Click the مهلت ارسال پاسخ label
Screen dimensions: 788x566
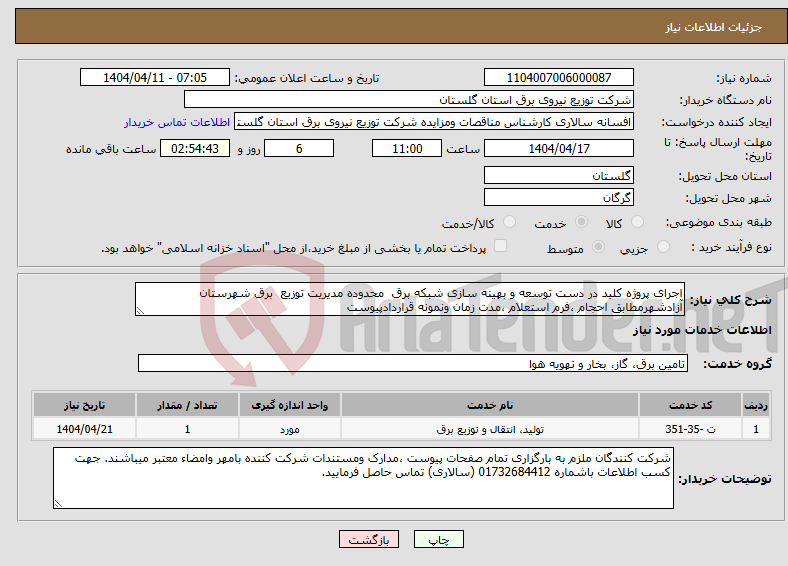pos(718,149)
